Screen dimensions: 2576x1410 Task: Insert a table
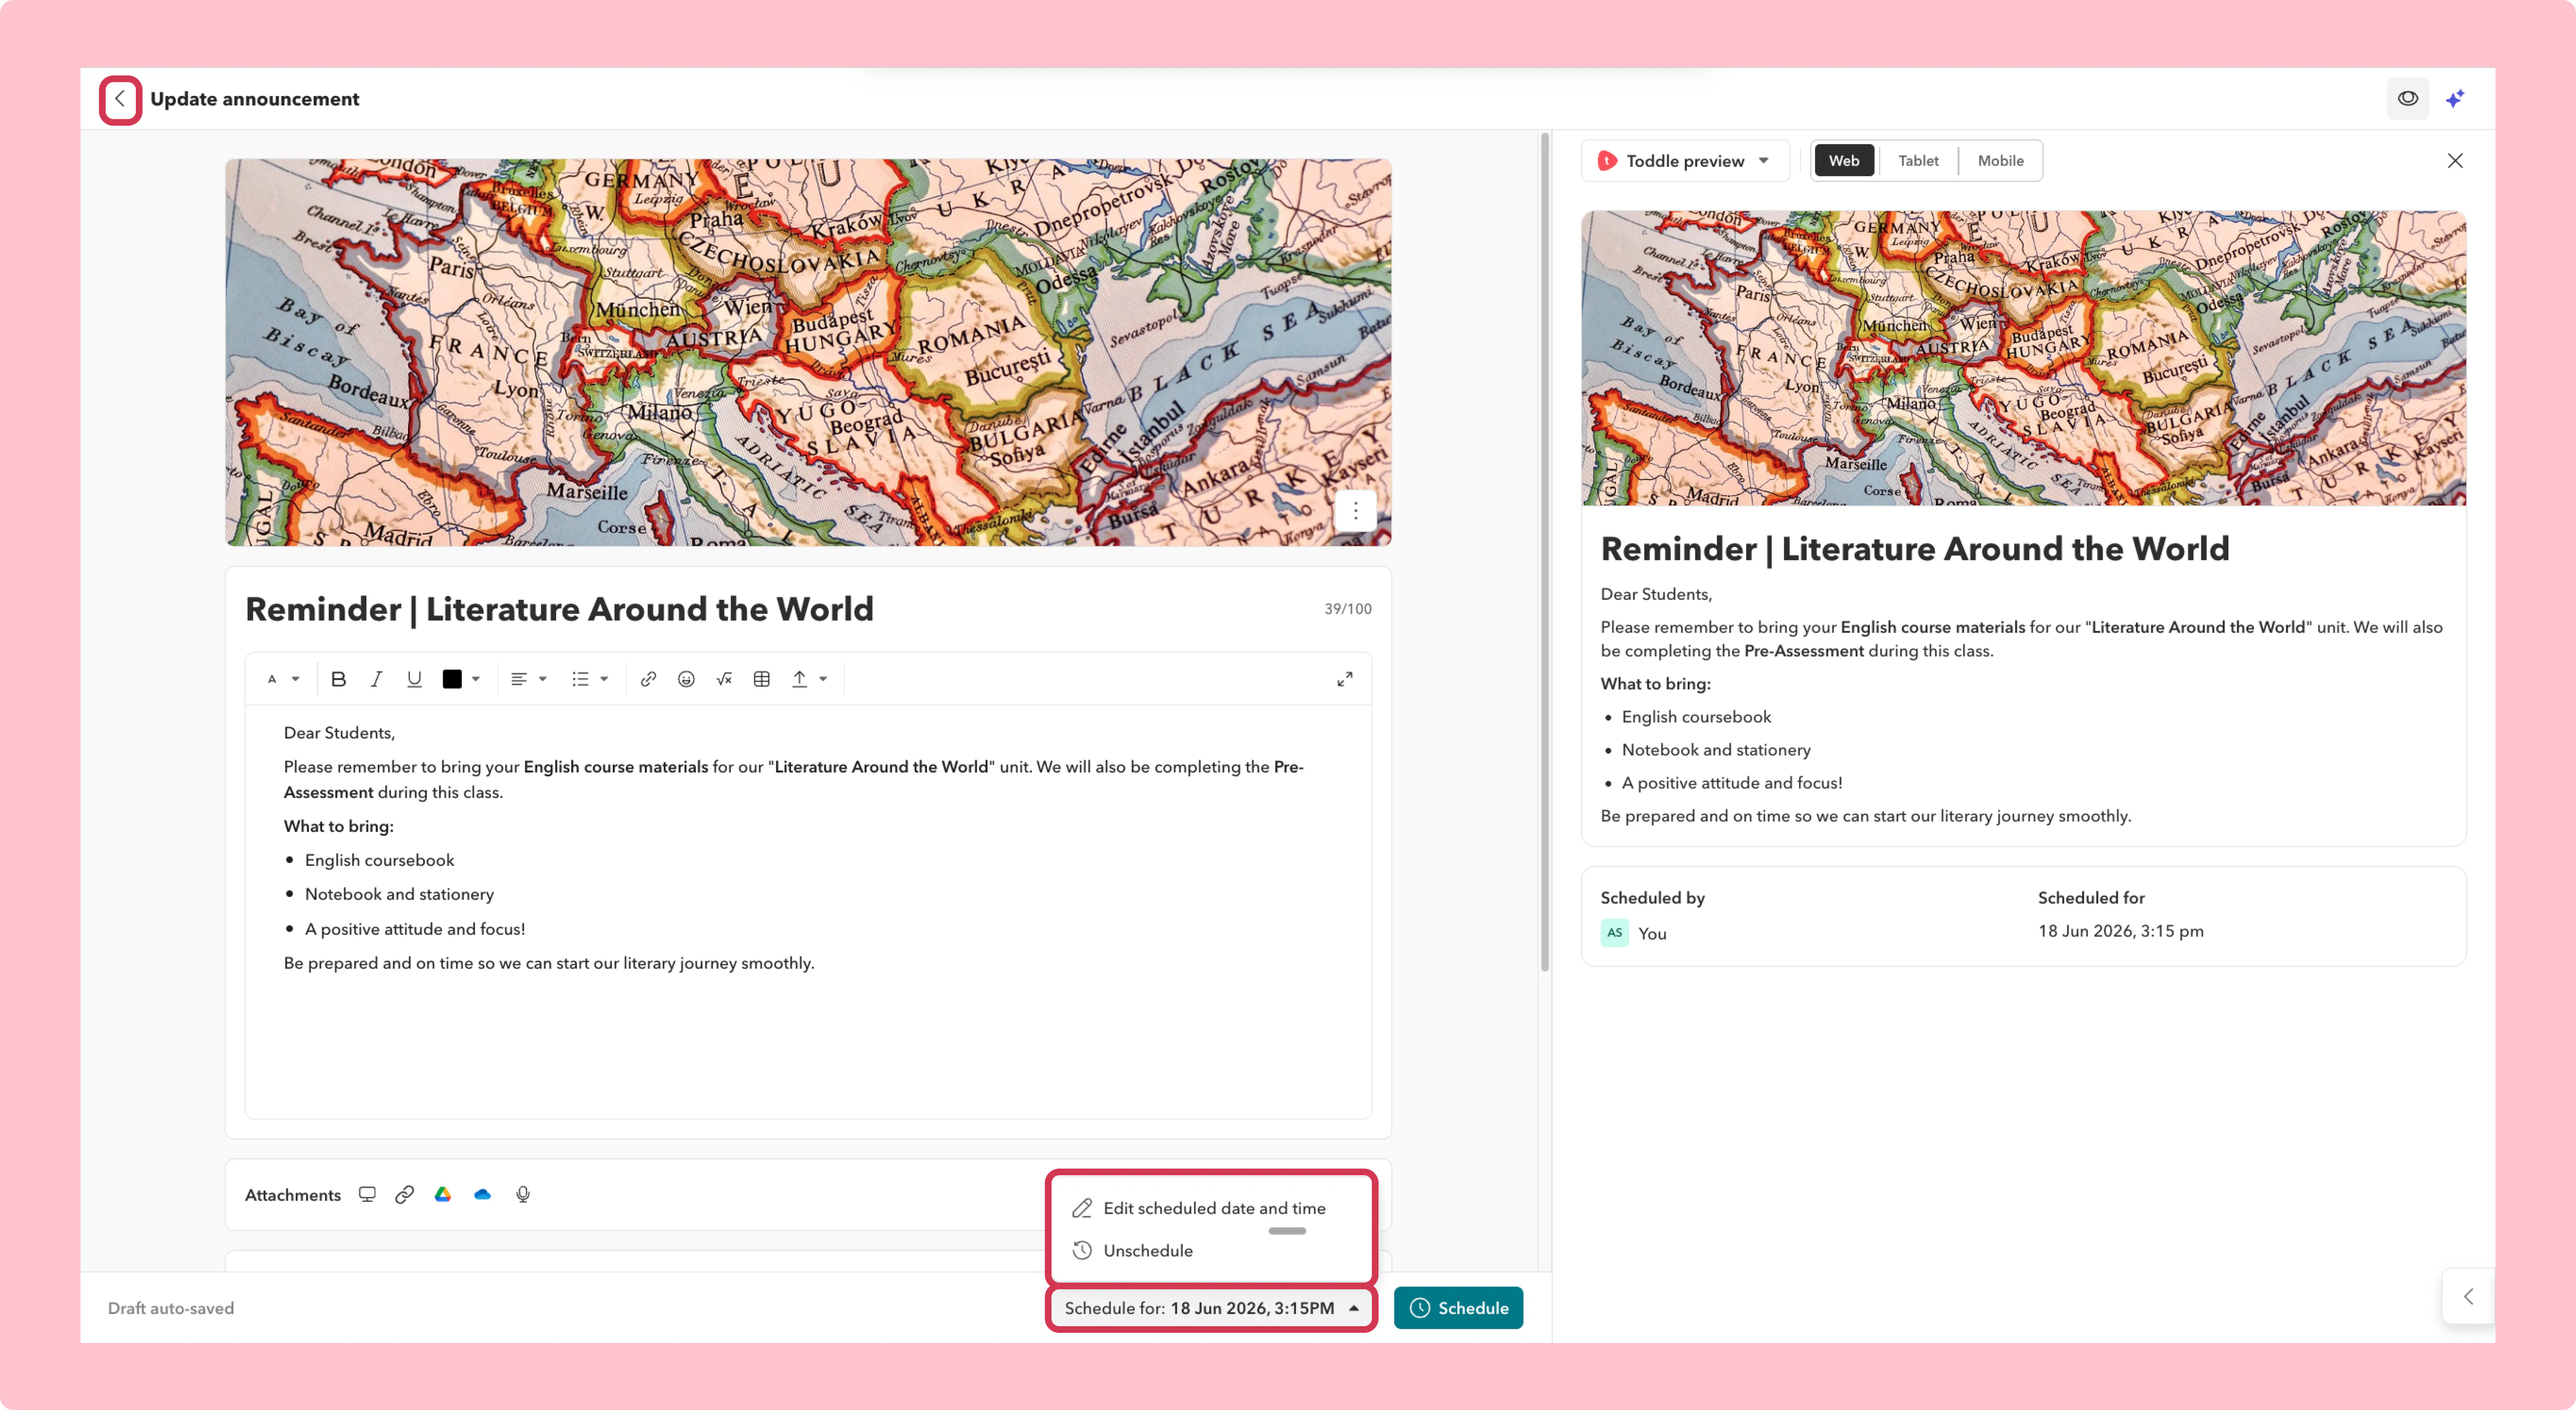(x=762, y=679)
